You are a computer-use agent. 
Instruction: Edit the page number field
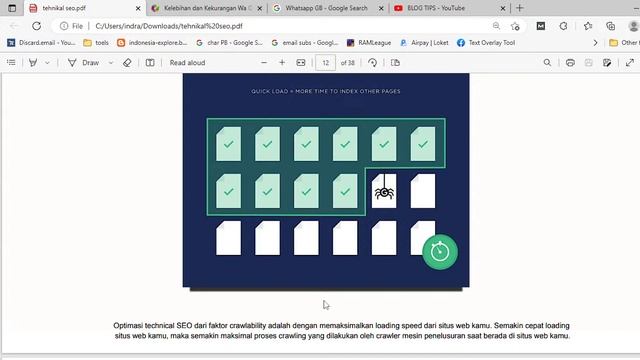pyautogui.click(x=325, y=62)
